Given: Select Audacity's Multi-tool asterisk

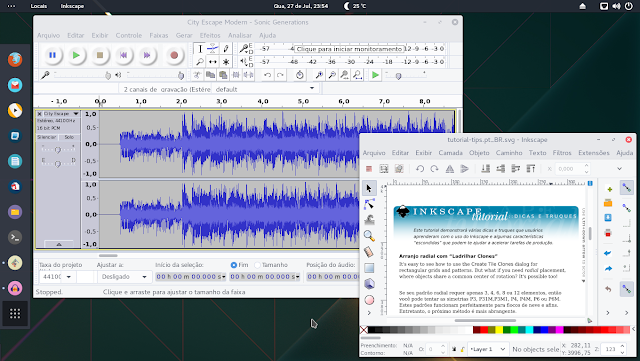Looking at the screenshot, I should click(226, 62).
